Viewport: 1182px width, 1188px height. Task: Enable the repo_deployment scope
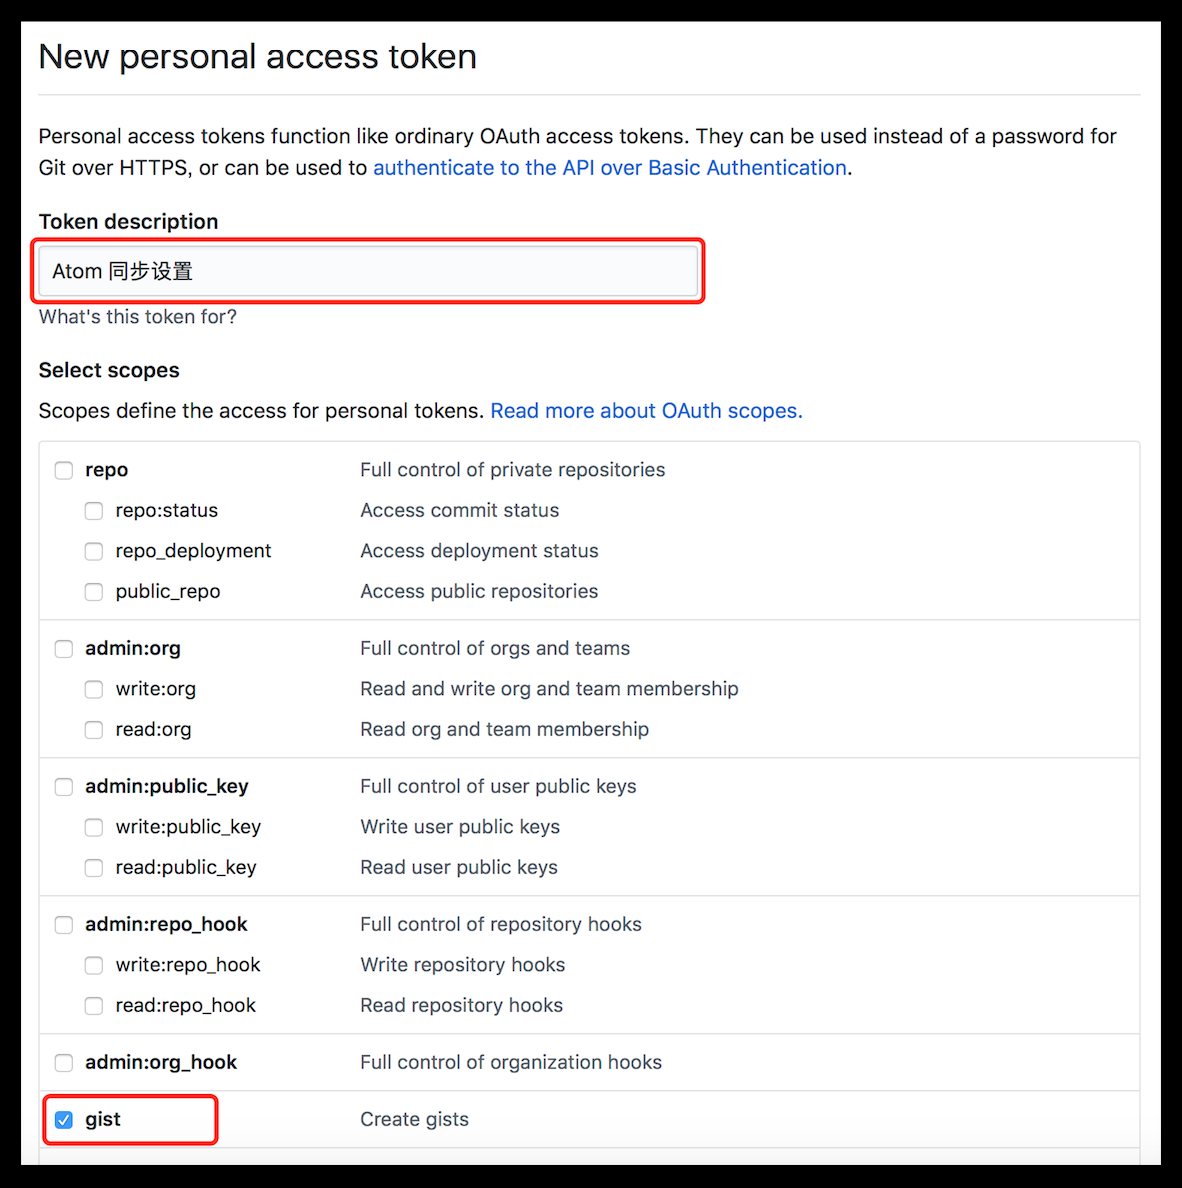[x=93, y=551]
